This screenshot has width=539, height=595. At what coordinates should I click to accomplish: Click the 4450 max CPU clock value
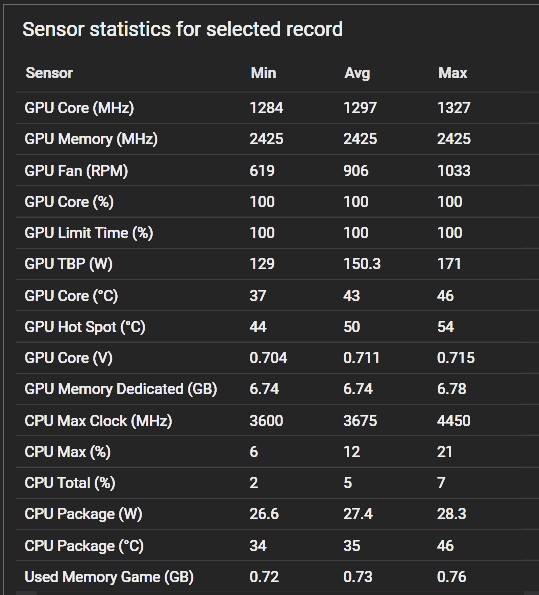tap(454, 420)
